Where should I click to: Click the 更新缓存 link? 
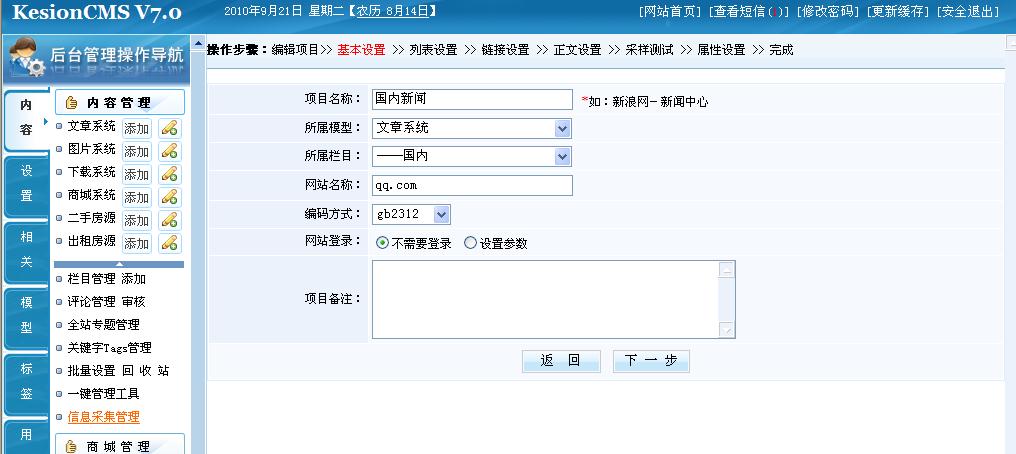[x=897, y=12]
